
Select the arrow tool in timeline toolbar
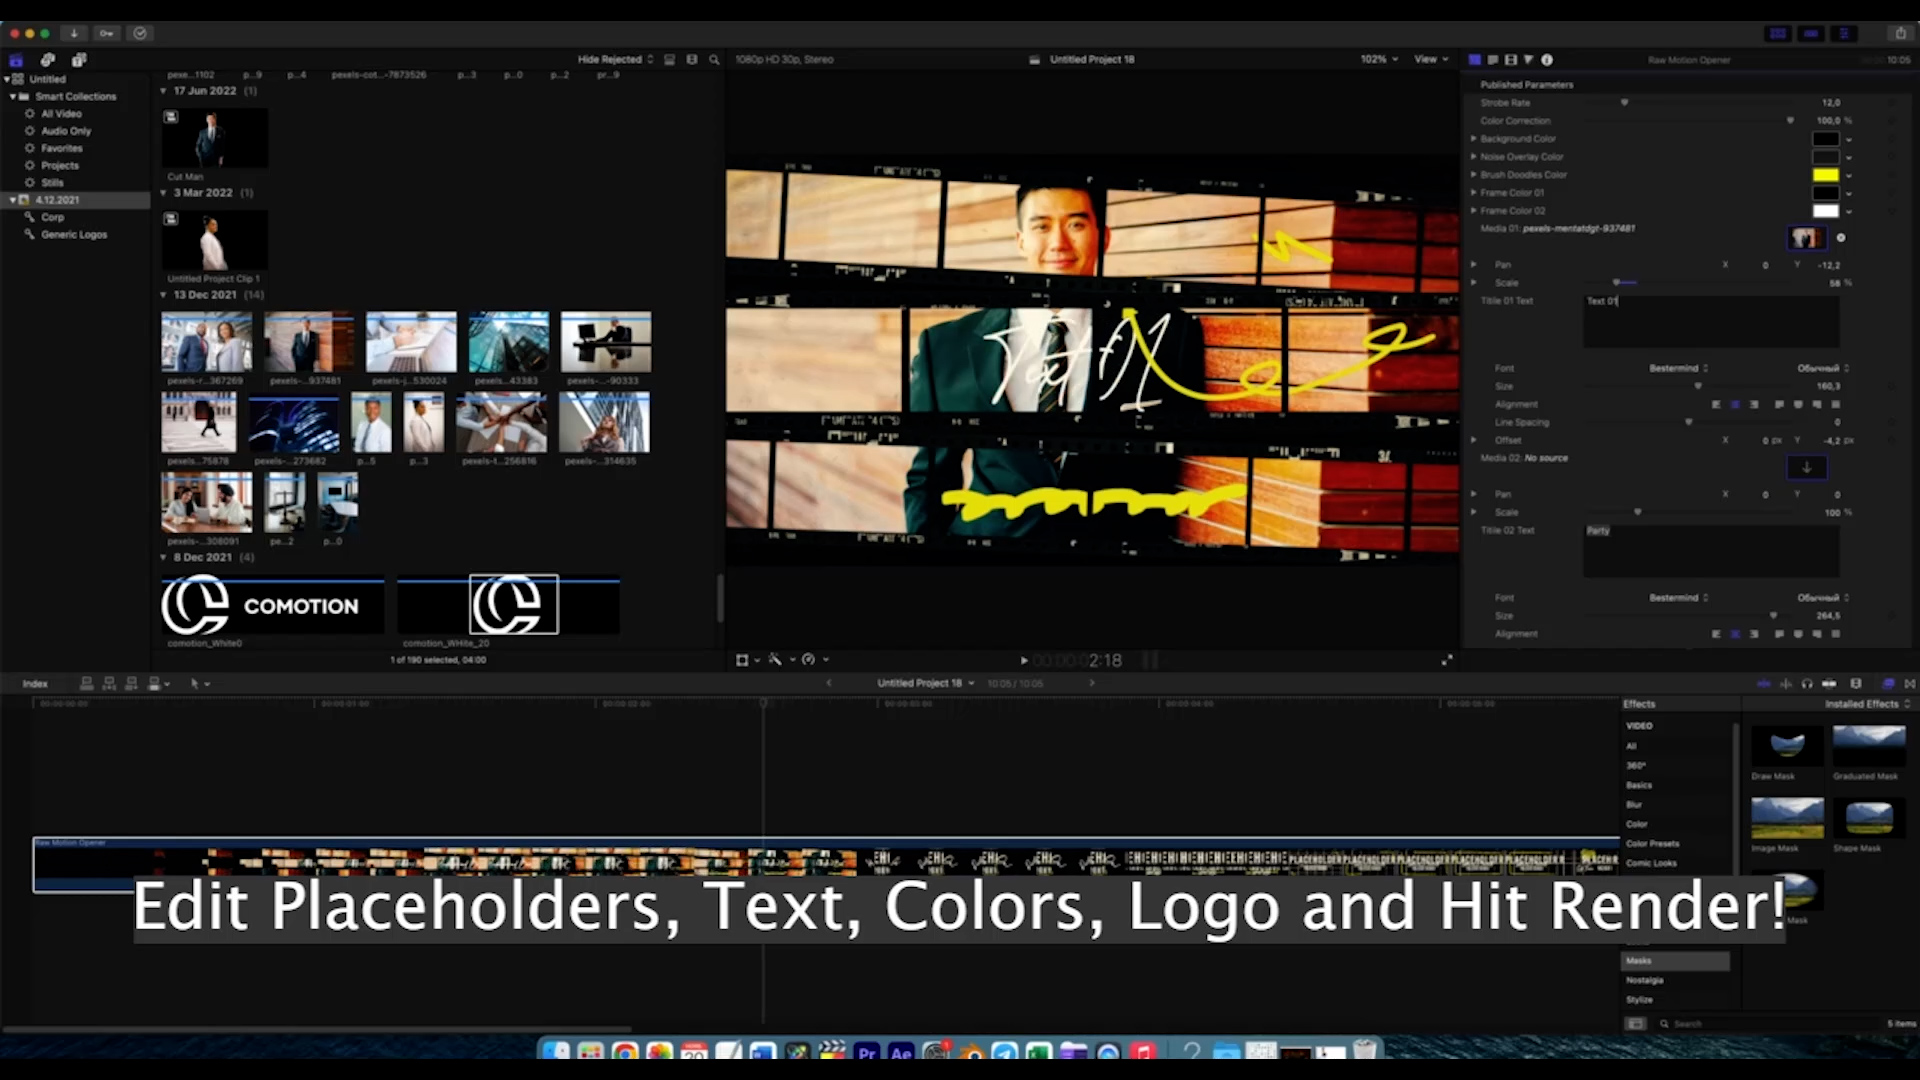coord(195,684)
